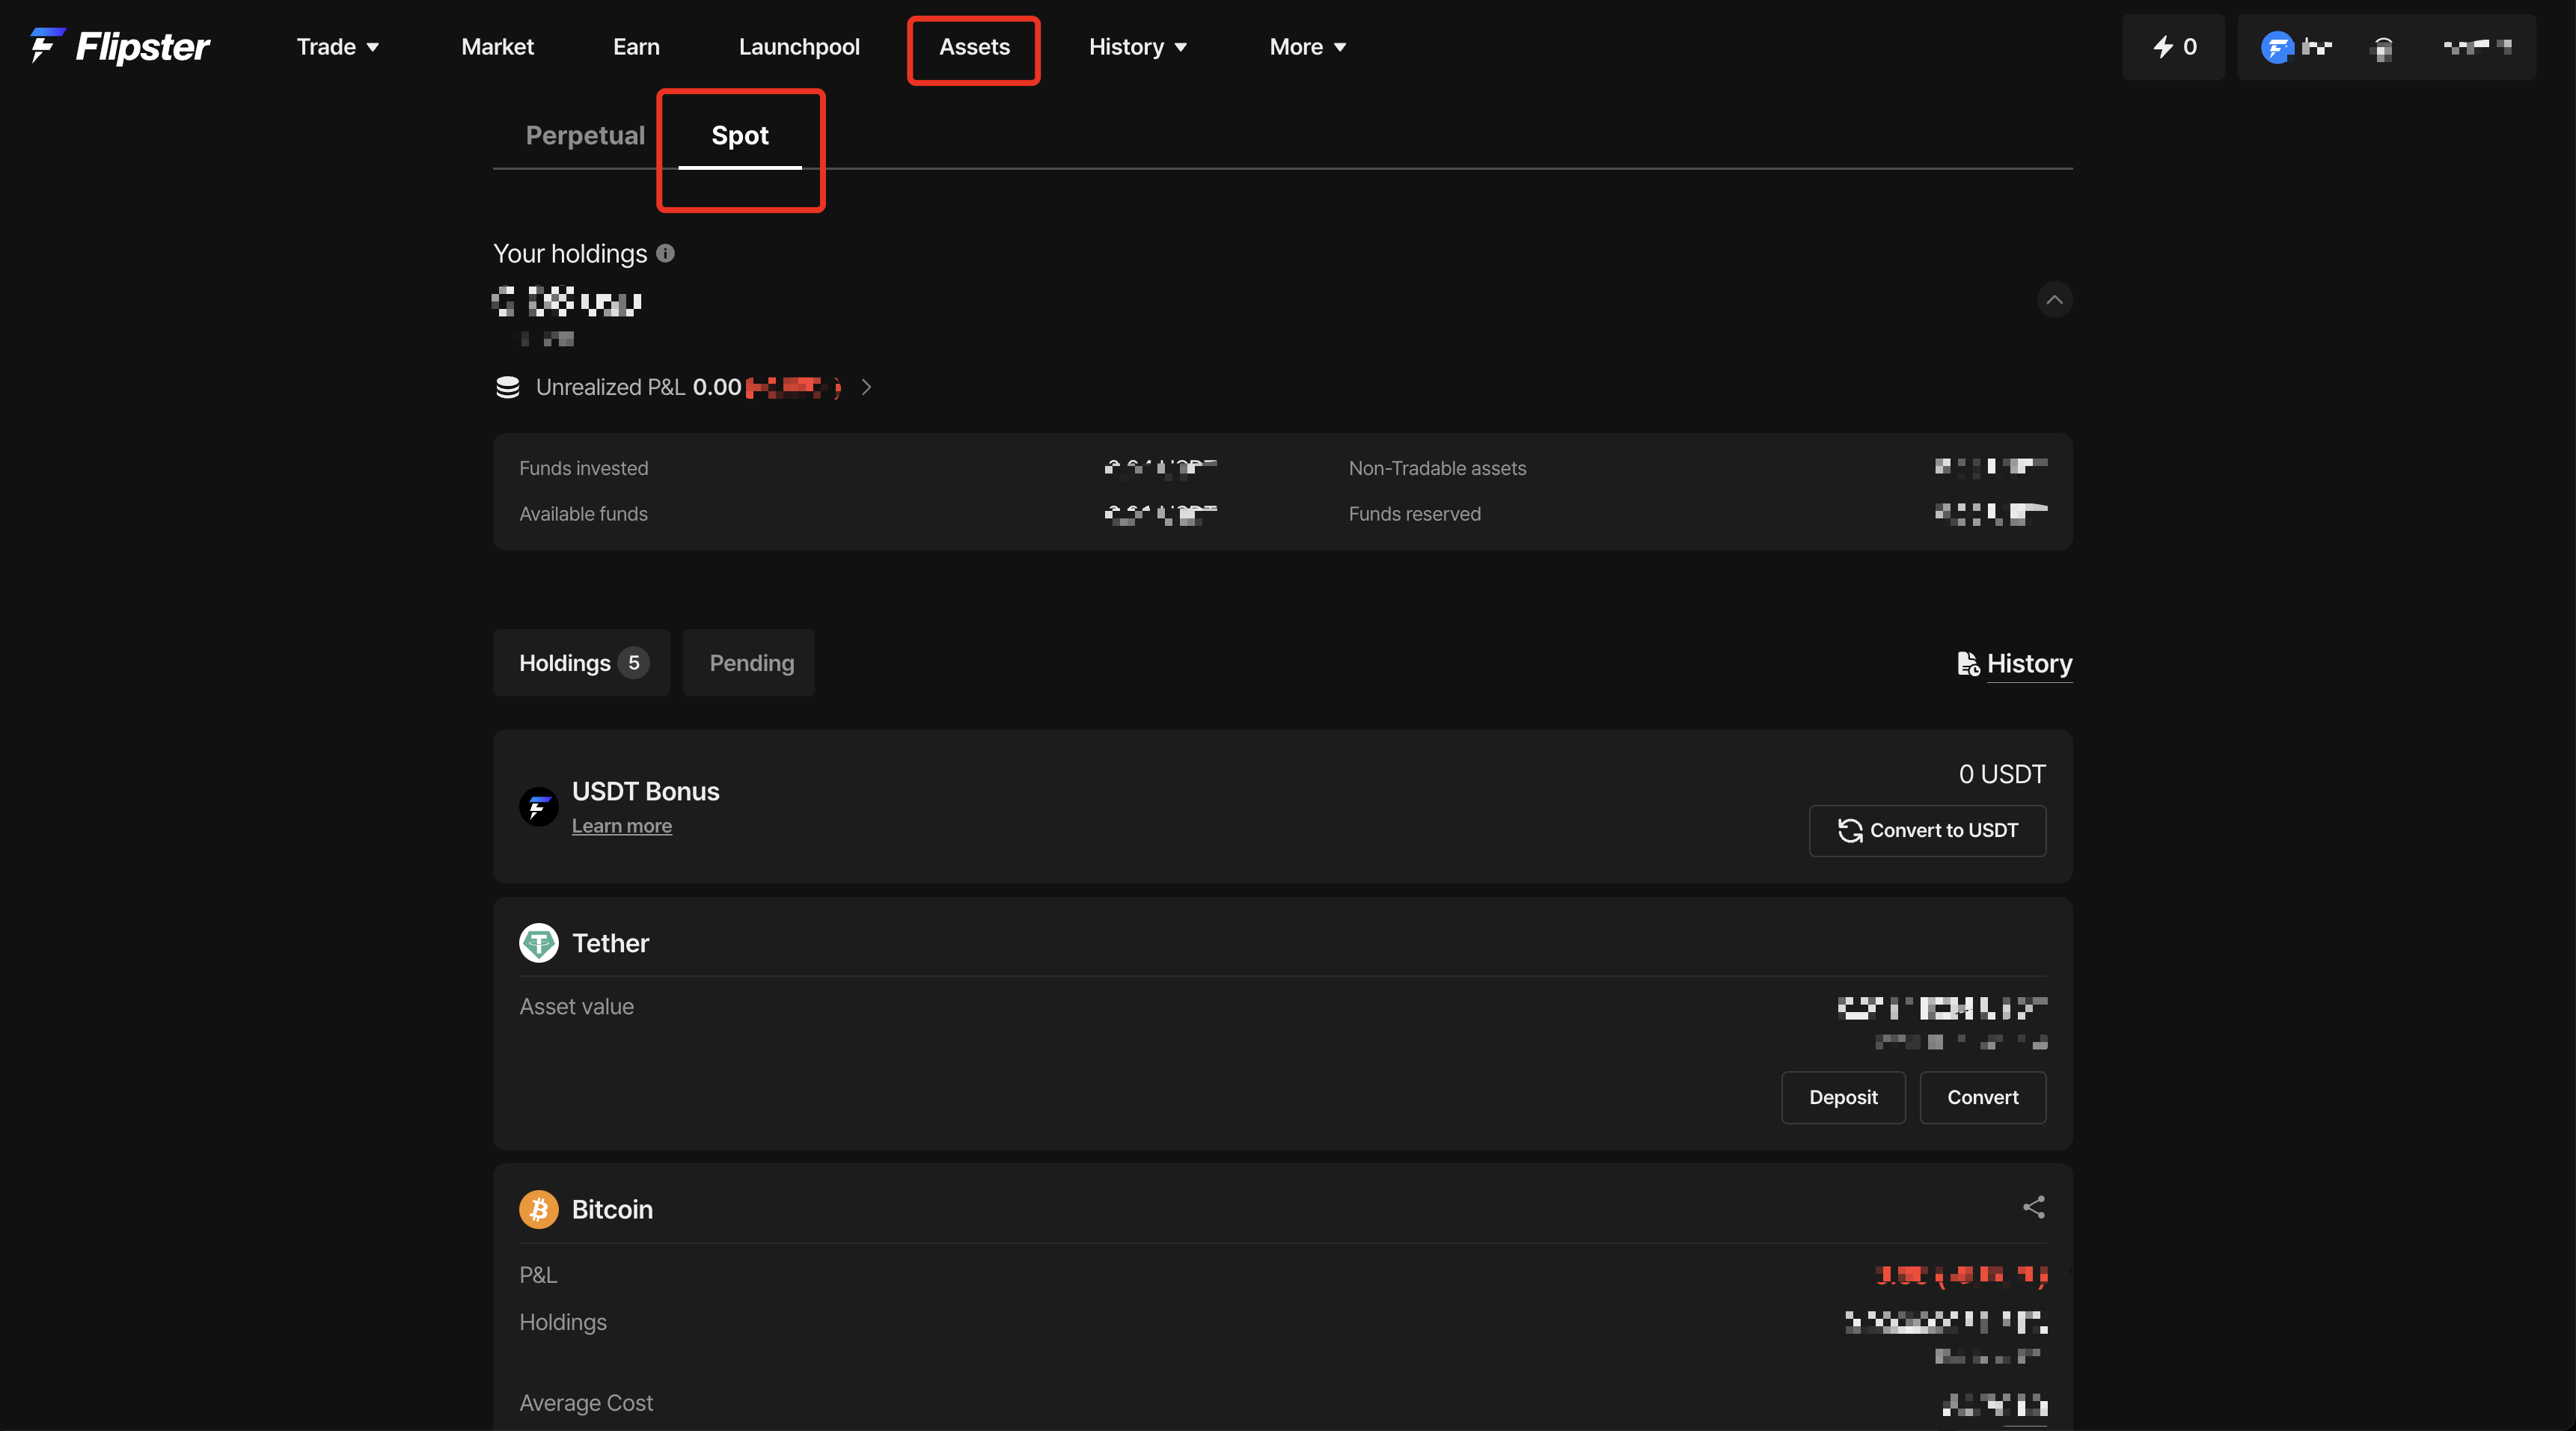2576x1431 pixels.
Task: Go to the Market page
Action: [x=497, y=47]
